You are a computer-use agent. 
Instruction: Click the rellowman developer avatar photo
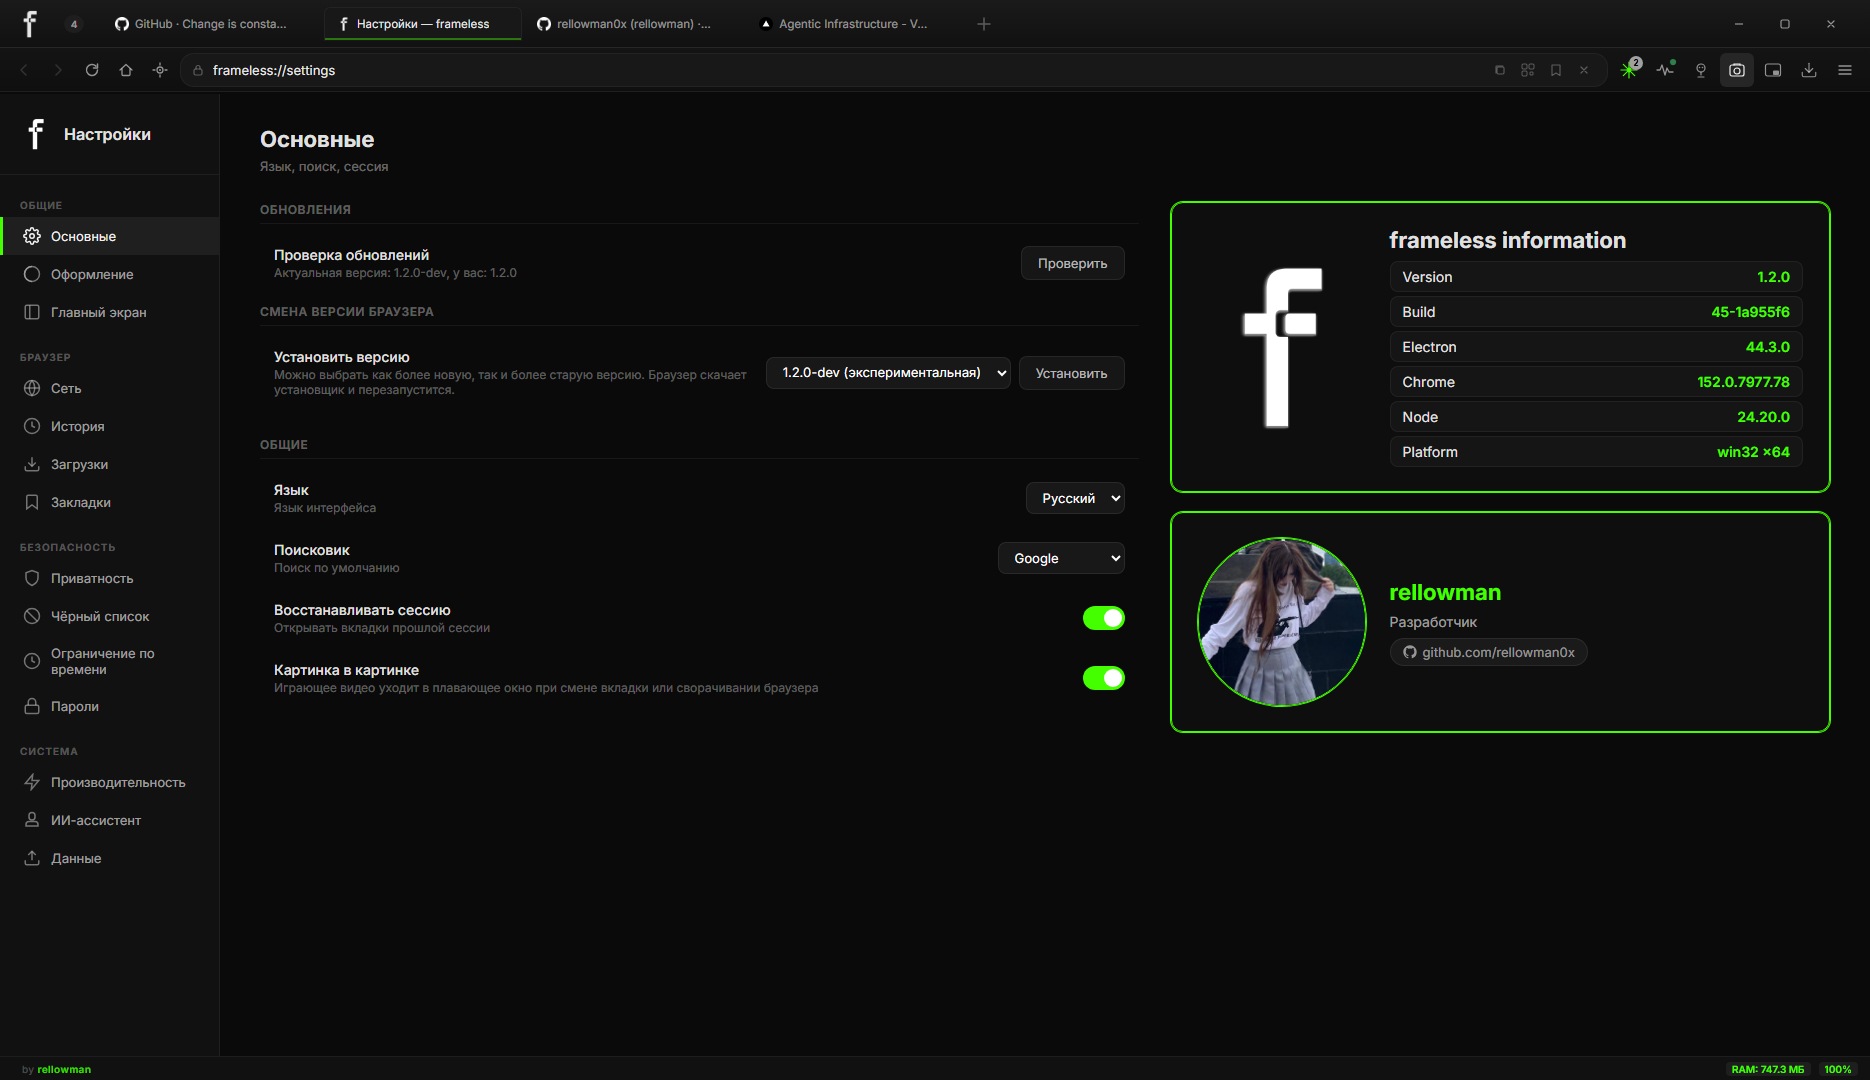point(1282,622)
